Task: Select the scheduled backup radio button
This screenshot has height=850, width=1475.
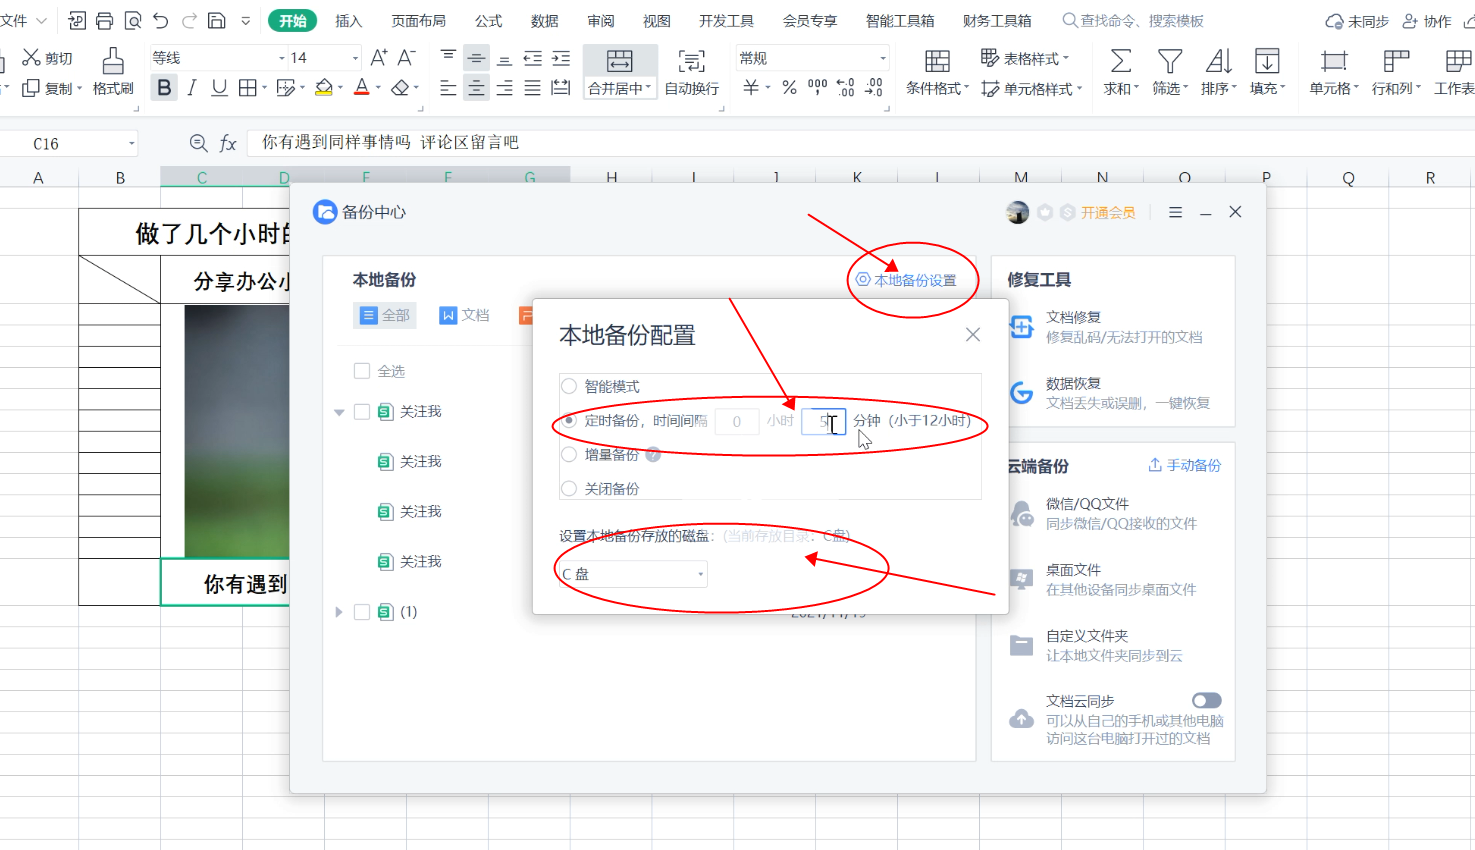Action: 569,420
